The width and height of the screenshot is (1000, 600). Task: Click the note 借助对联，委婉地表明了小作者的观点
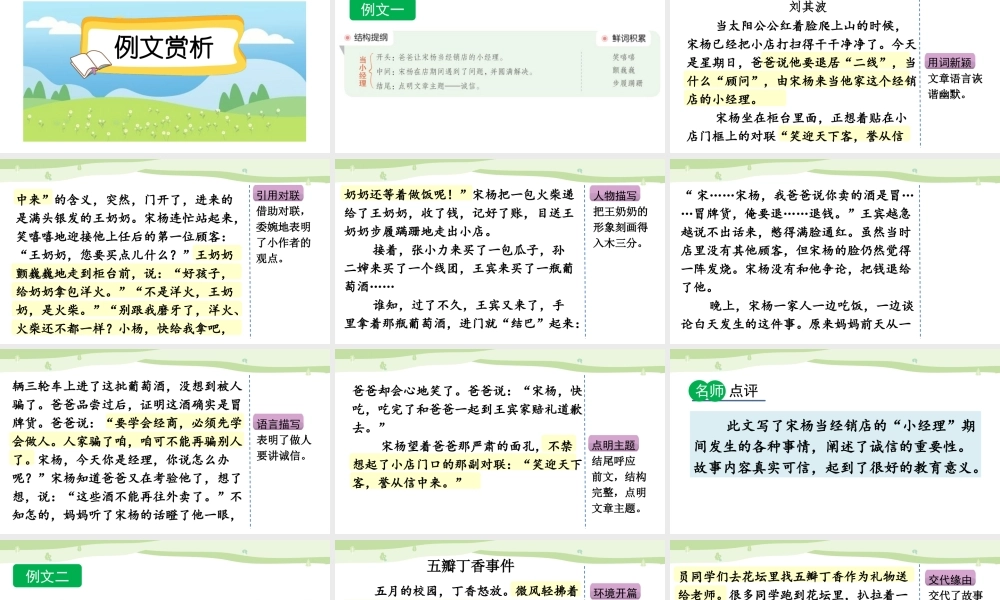click(283, 235)
